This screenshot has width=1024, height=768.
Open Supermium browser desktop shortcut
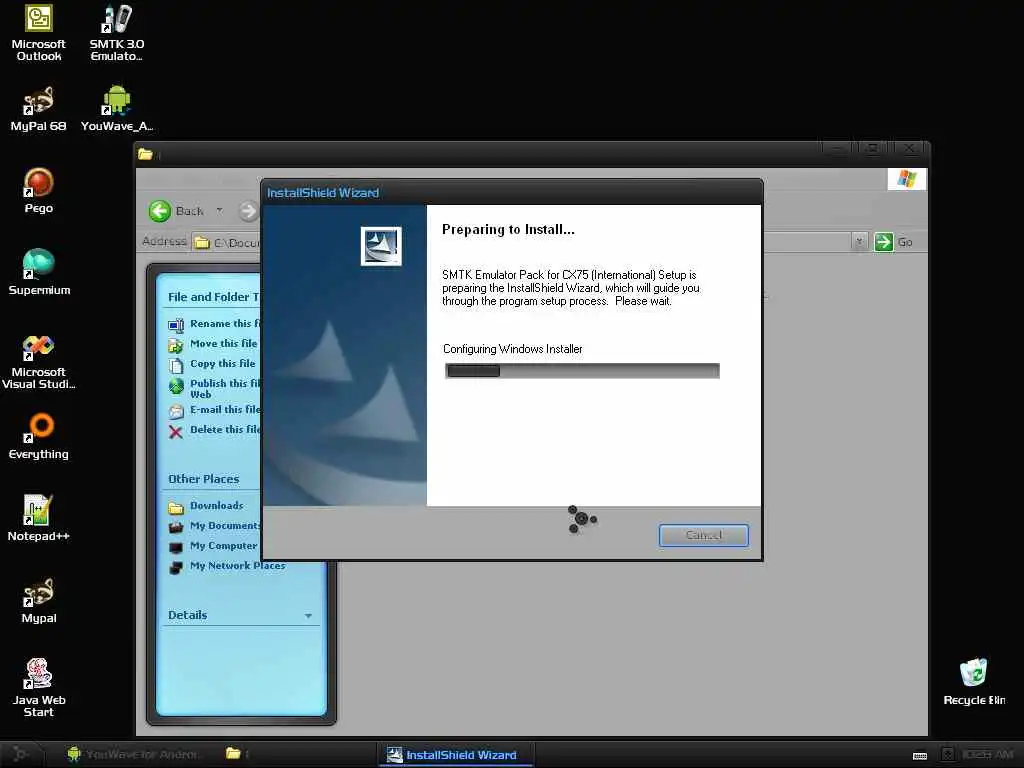[39, 272]
